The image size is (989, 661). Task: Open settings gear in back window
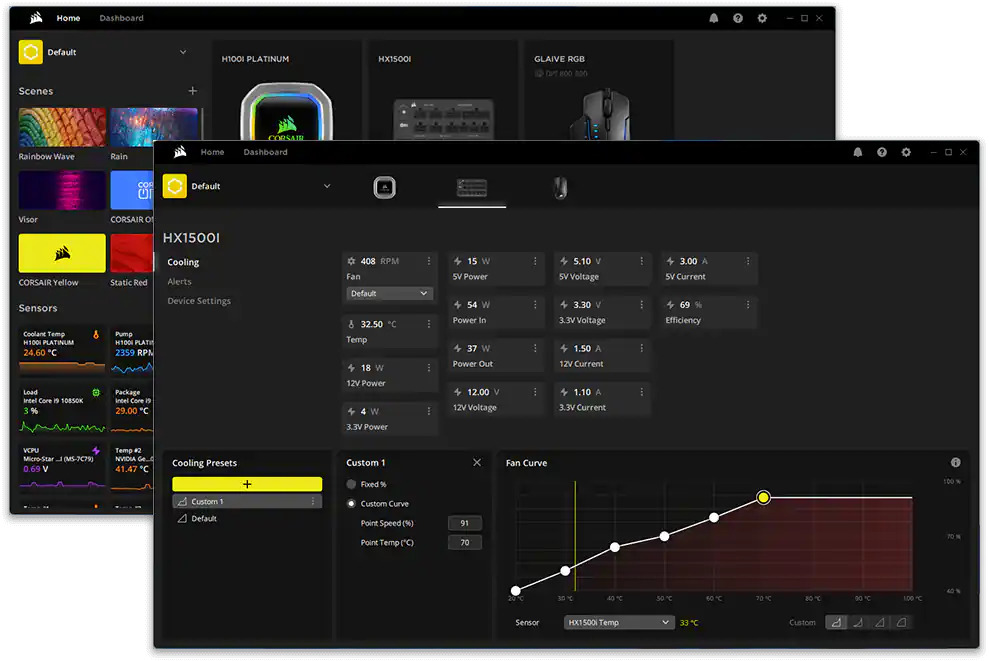pos(762,18)
